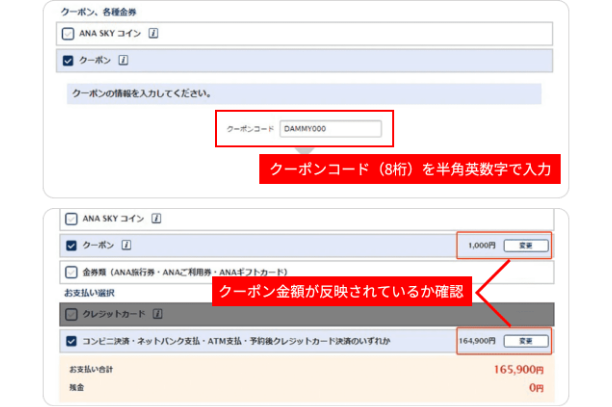
Task: Tick ANA SKY コイン checkbox in upper panel
Action: 69,33
